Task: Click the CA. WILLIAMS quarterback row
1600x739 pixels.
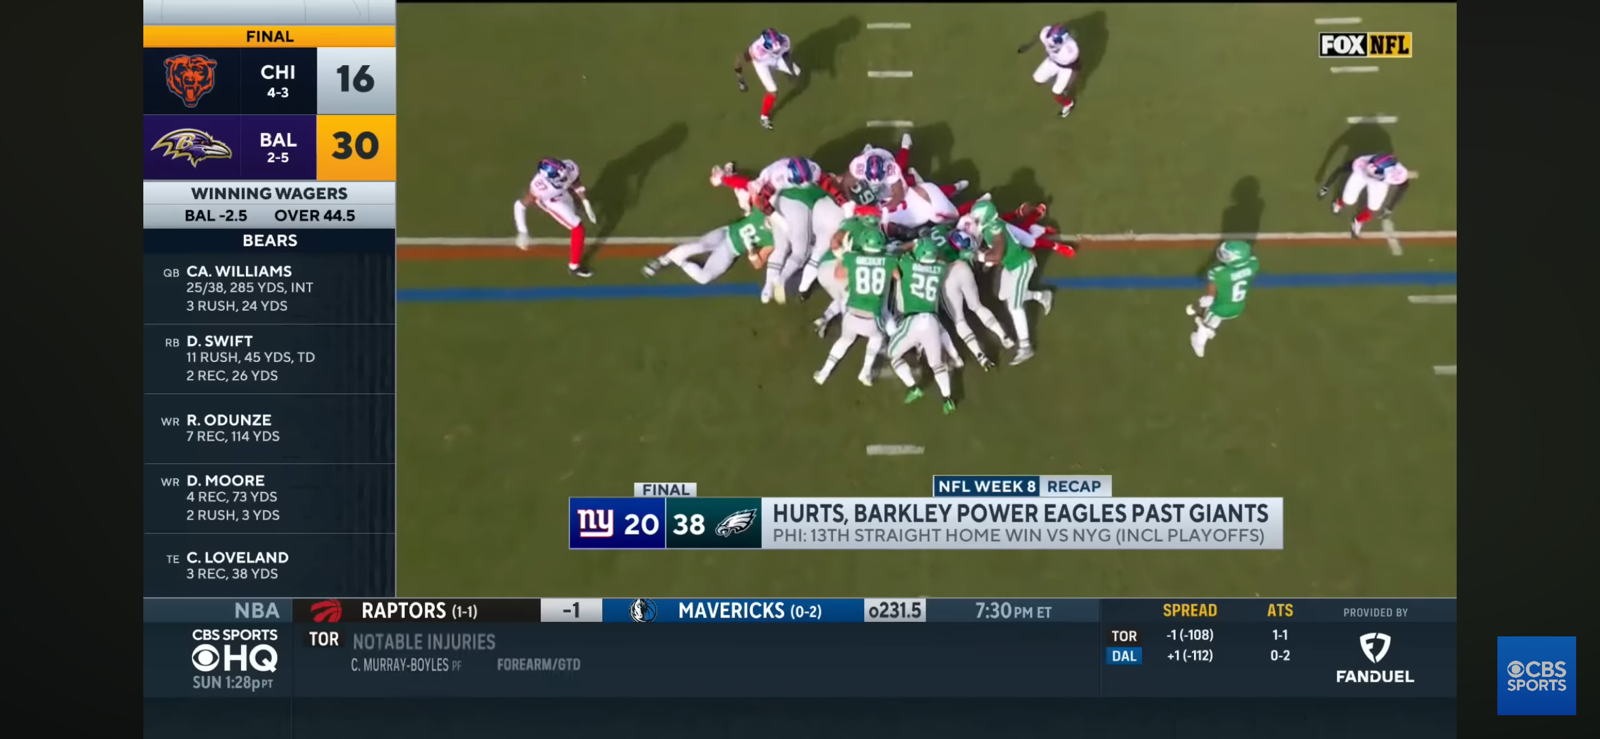Action: point(269,288)
